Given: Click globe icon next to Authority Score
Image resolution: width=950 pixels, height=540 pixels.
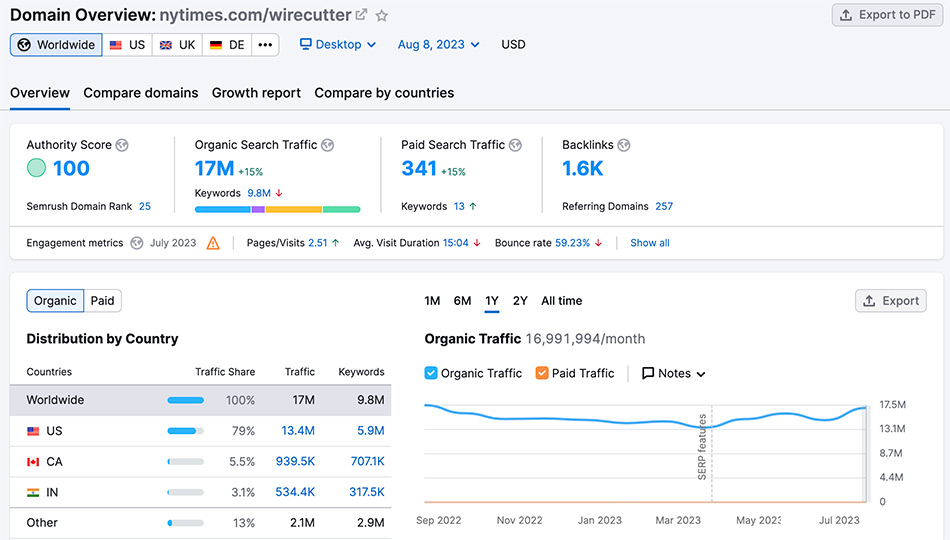Looking at the screenshot, I should click(122, 145).
